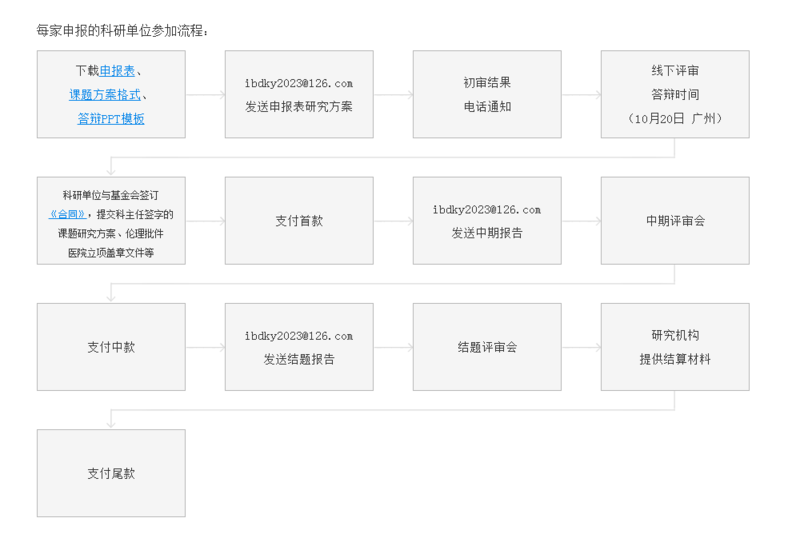Click the arrow between 支付首款 and 发送中期报告
Screen dimensions: 800x534
point(393,221)
